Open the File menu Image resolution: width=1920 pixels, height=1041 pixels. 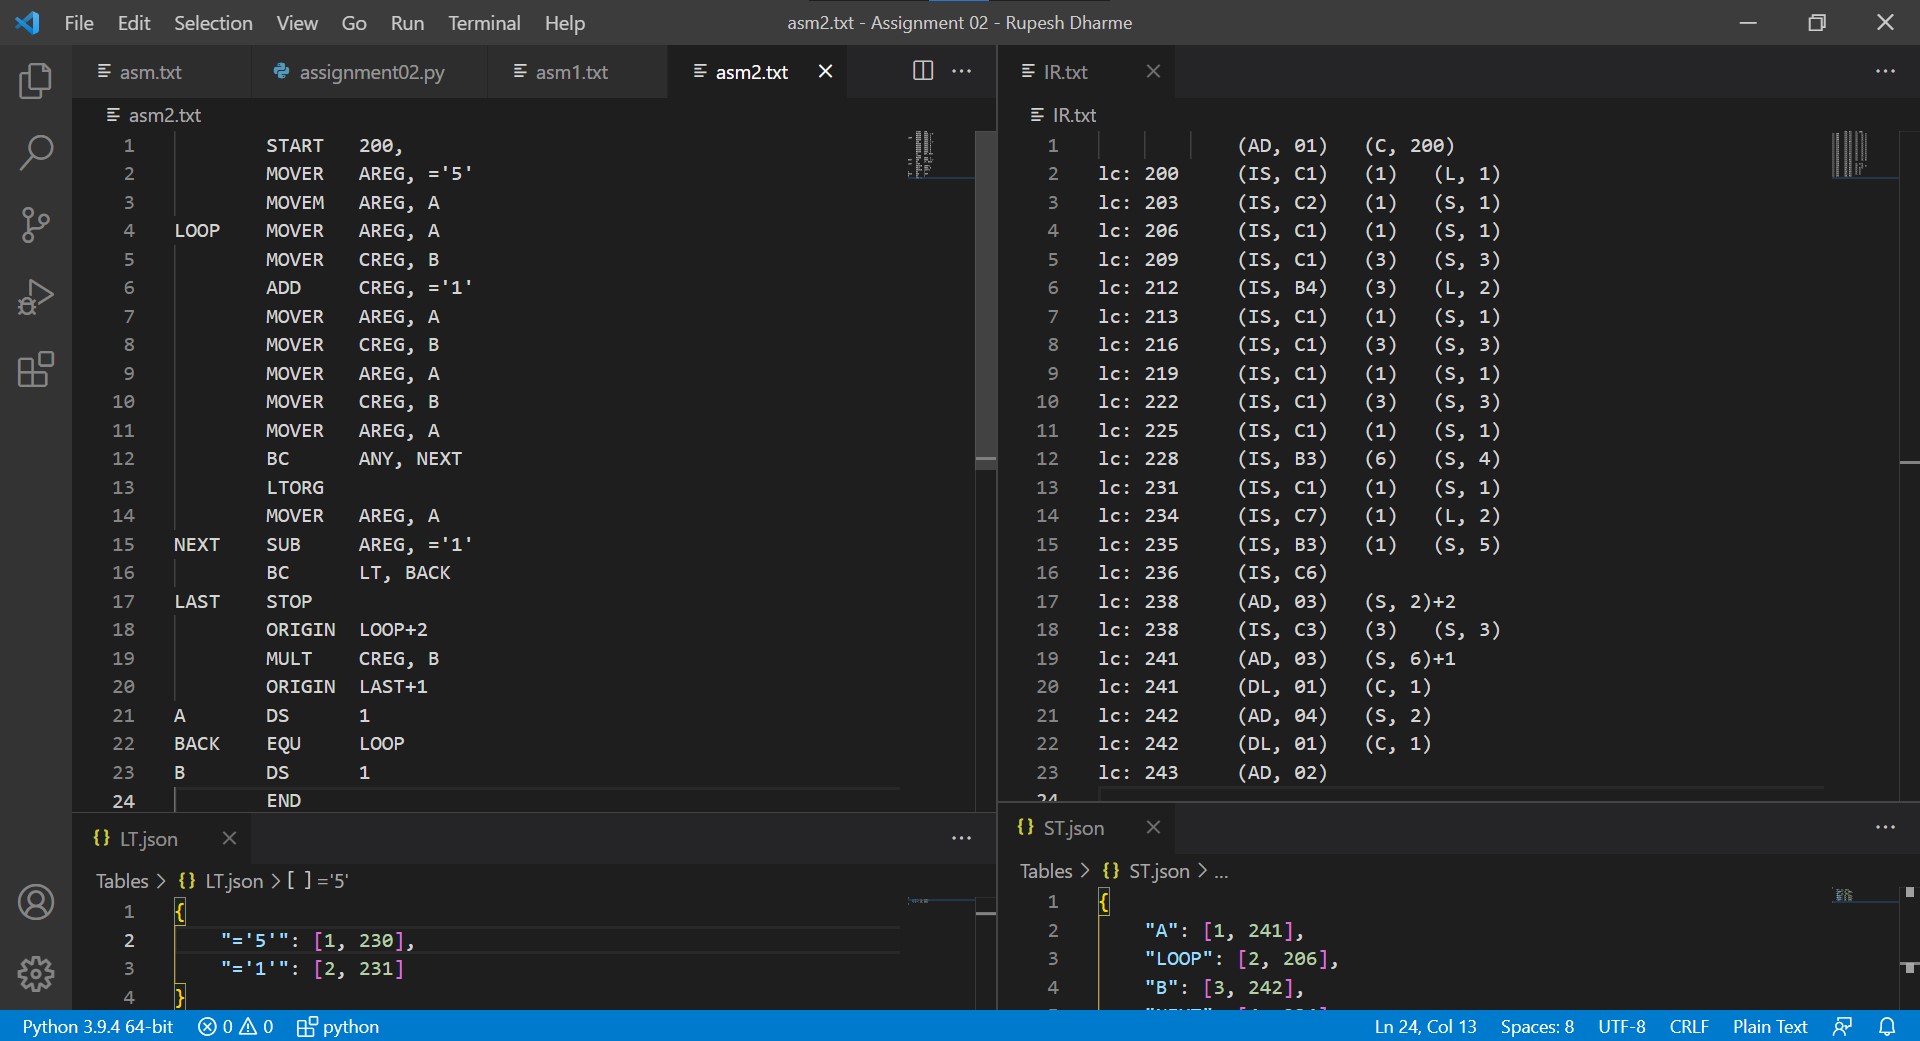(x=79, y=23)
